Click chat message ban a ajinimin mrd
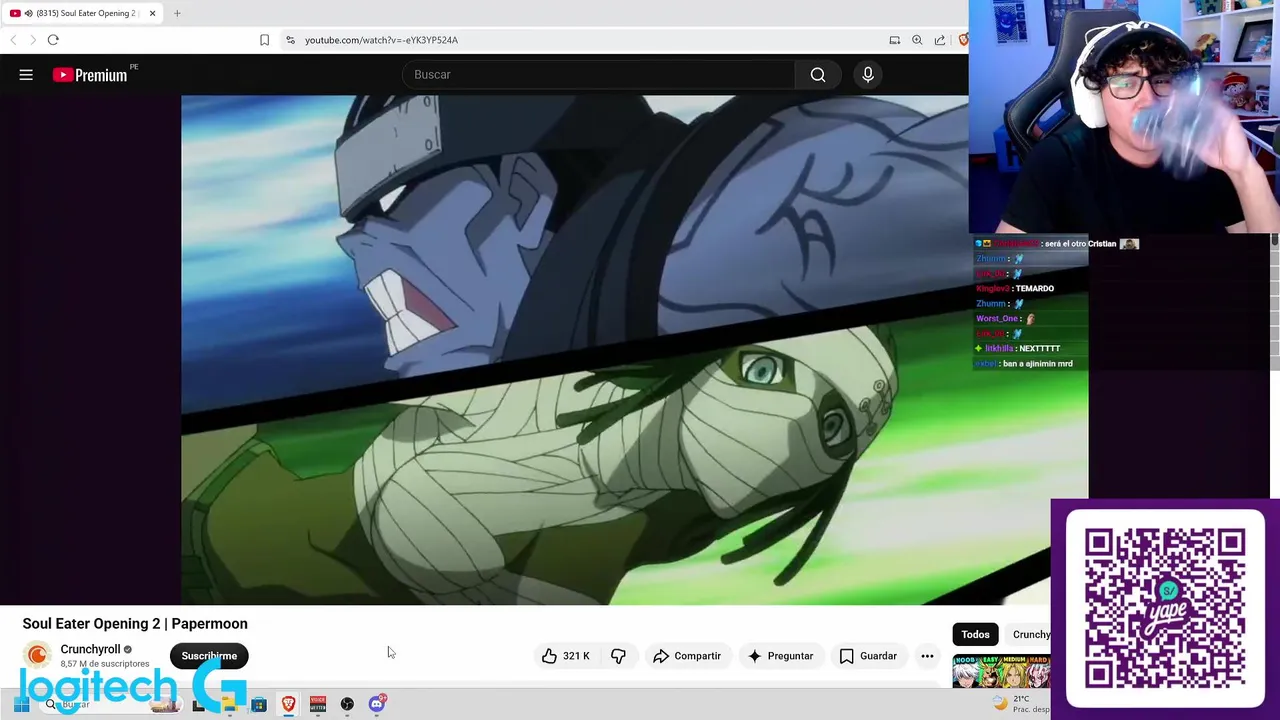This screenshot has height=720, width=1280. coord(1036,363)
